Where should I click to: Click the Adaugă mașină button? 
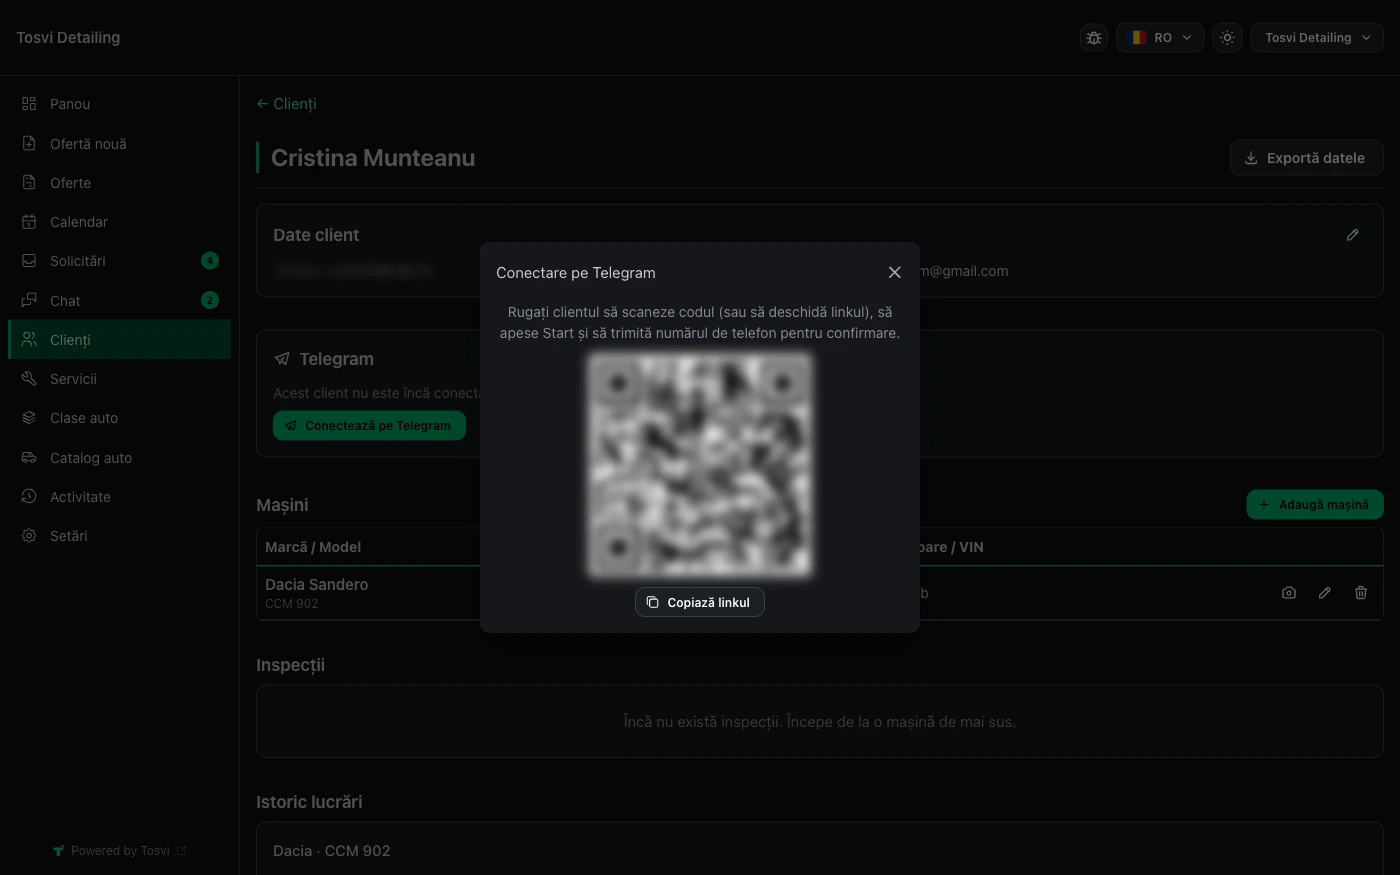[1314, 505]
